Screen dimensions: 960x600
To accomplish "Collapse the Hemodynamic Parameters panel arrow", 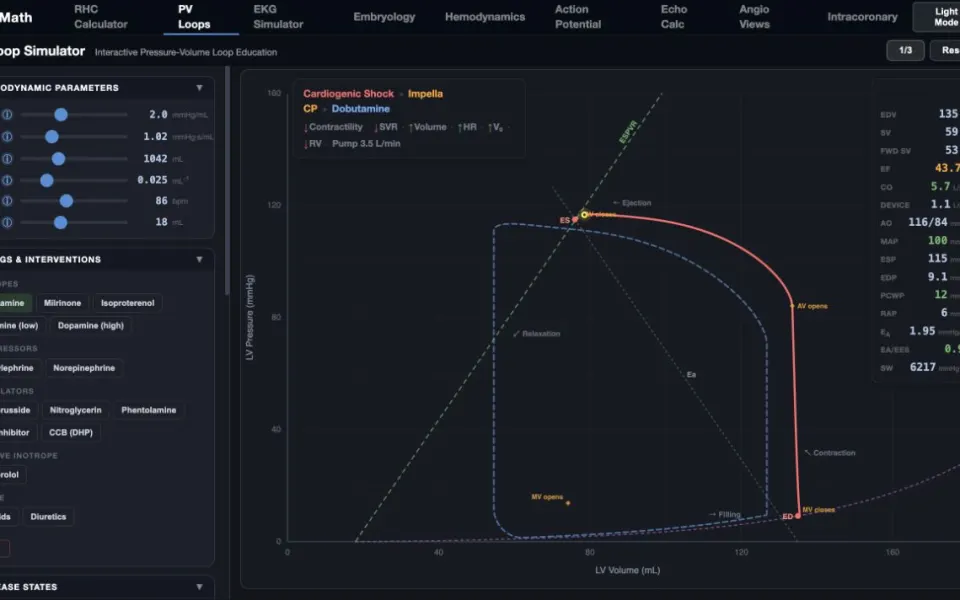I will (199, 88).
